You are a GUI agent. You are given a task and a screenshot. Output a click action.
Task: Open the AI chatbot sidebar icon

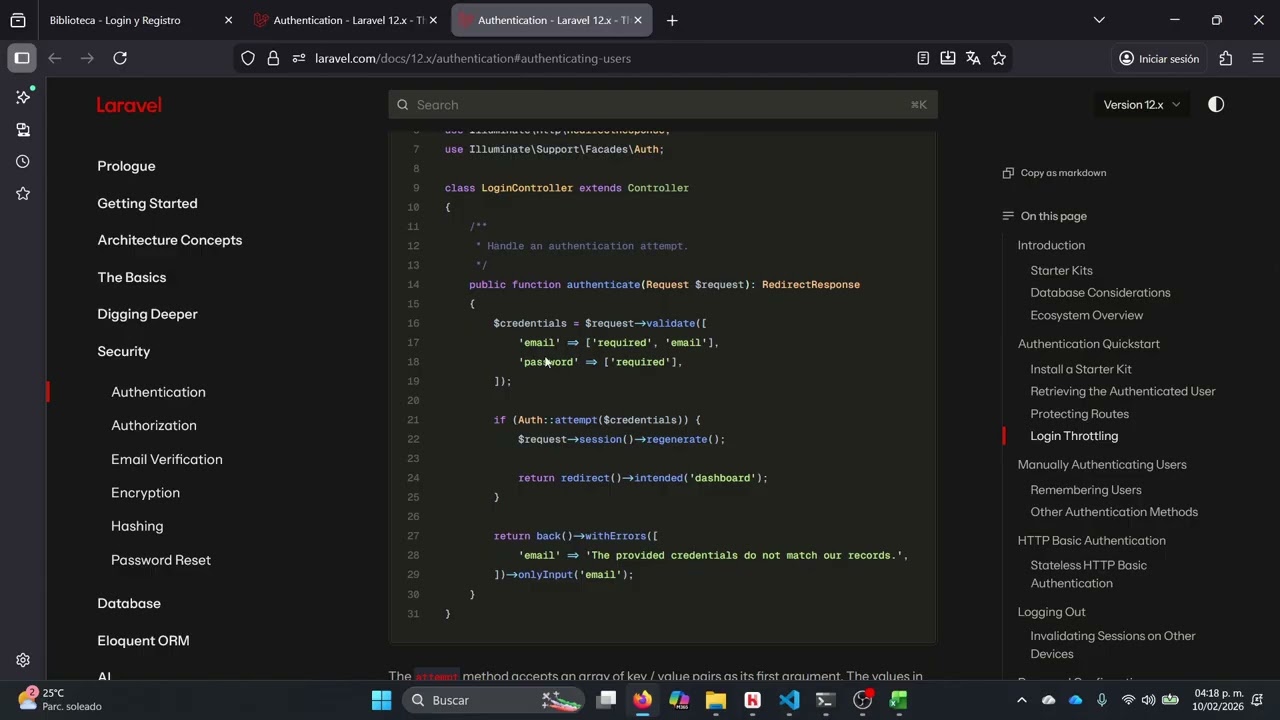pos(23,97)
